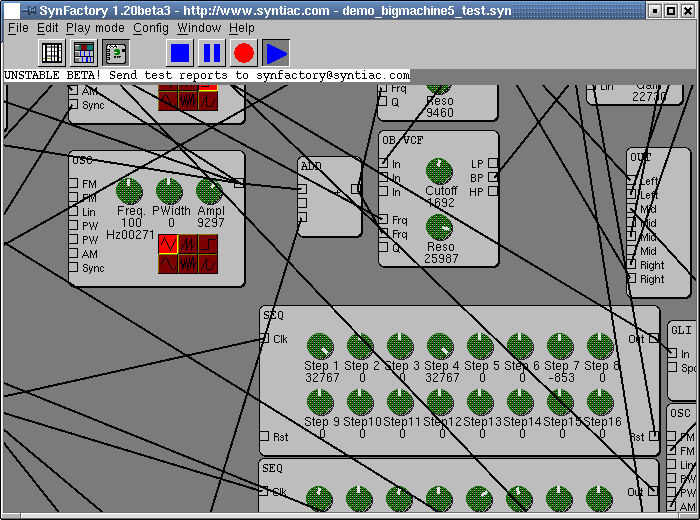The width and height of the screenshot is (700, 520).
Task: Click the Hz00271 readout in OSC
Action: tap(130, 235)
